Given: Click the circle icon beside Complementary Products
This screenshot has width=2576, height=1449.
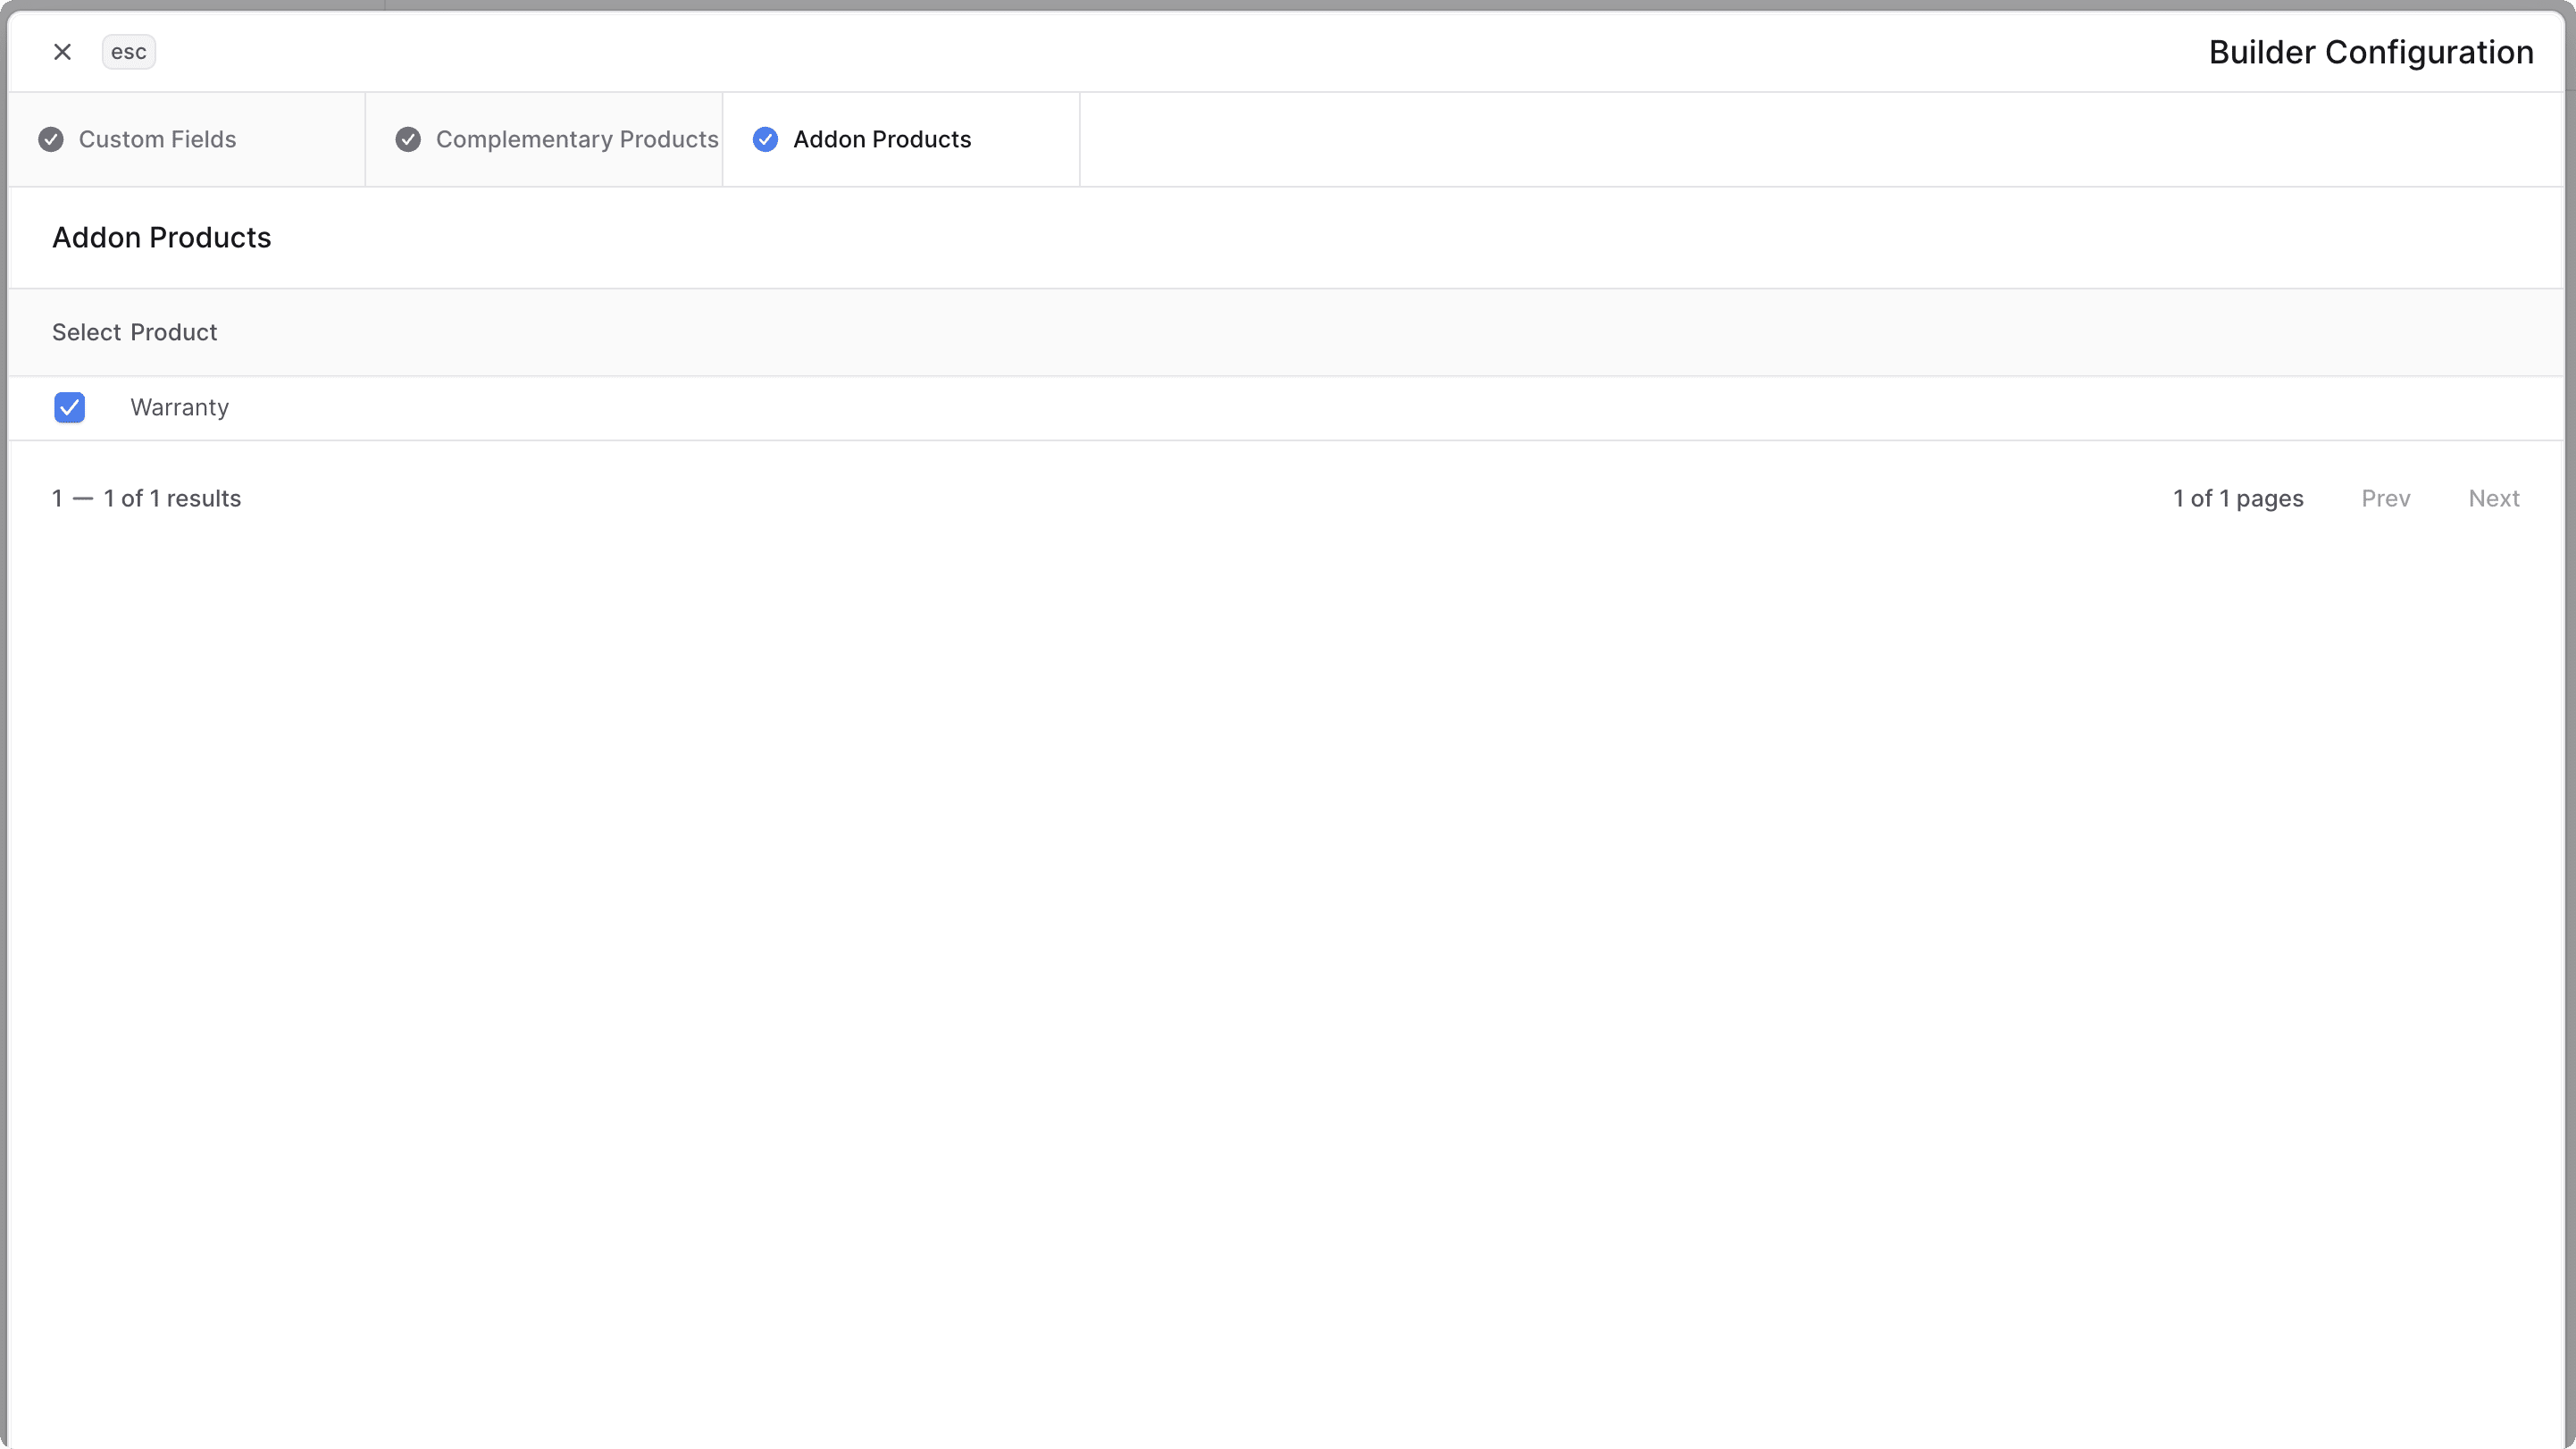Looking at the screenshot, I should click(407, 139).
